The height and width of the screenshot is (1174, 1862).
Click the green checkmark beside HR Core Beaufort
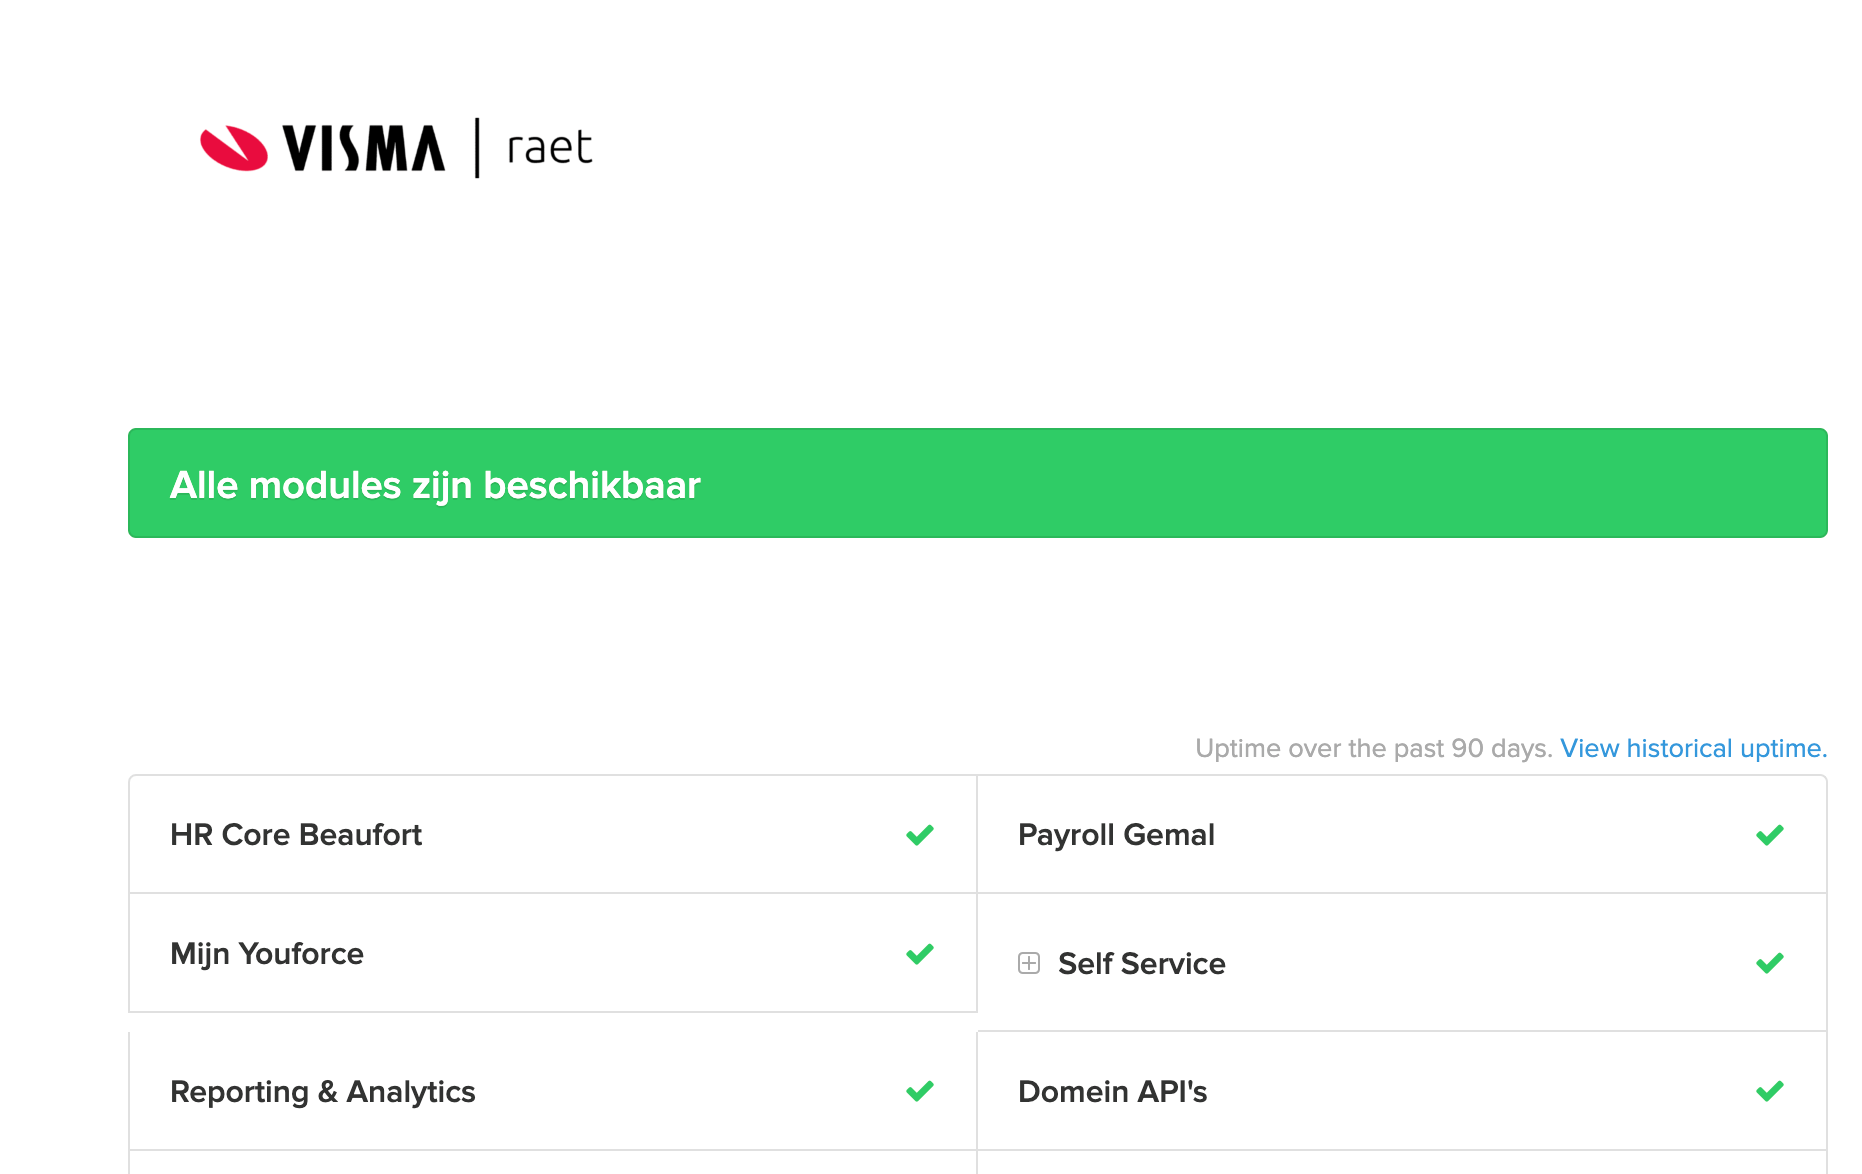918,834
